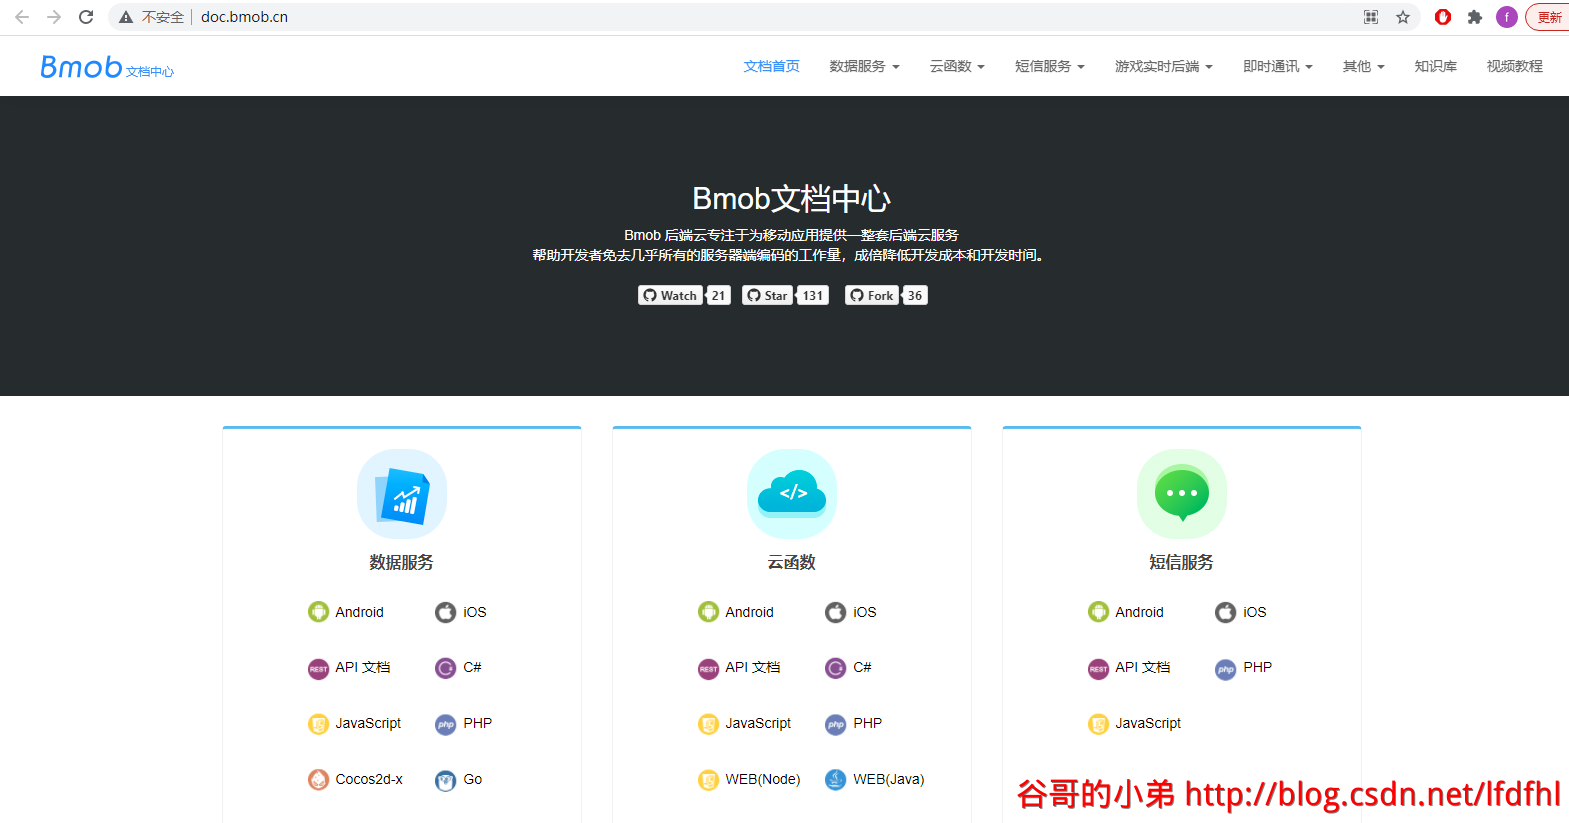1569x823 pixels.
Task: Click the PHP icon under 云函数
Action: click(836, 724)
